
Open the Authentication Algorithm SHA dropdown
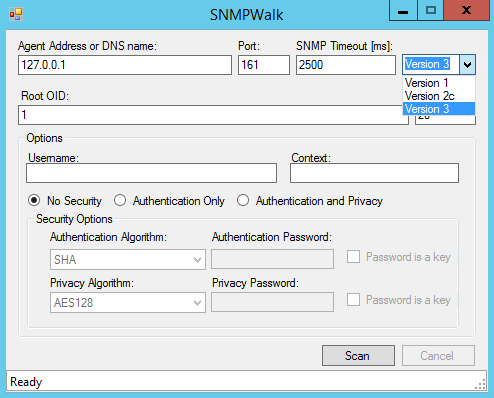pyautogui.click(x=128, y=259)
